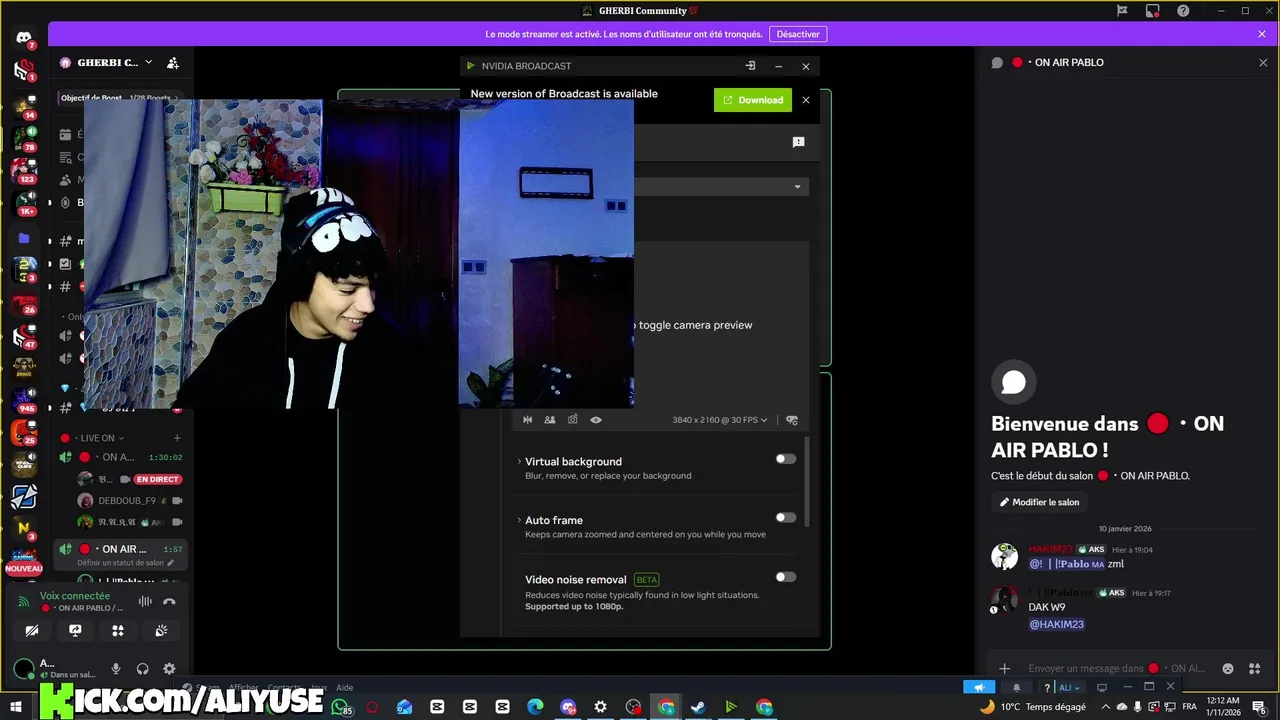Click the Broadcast effects list scrollbar

tap(806, 482)
